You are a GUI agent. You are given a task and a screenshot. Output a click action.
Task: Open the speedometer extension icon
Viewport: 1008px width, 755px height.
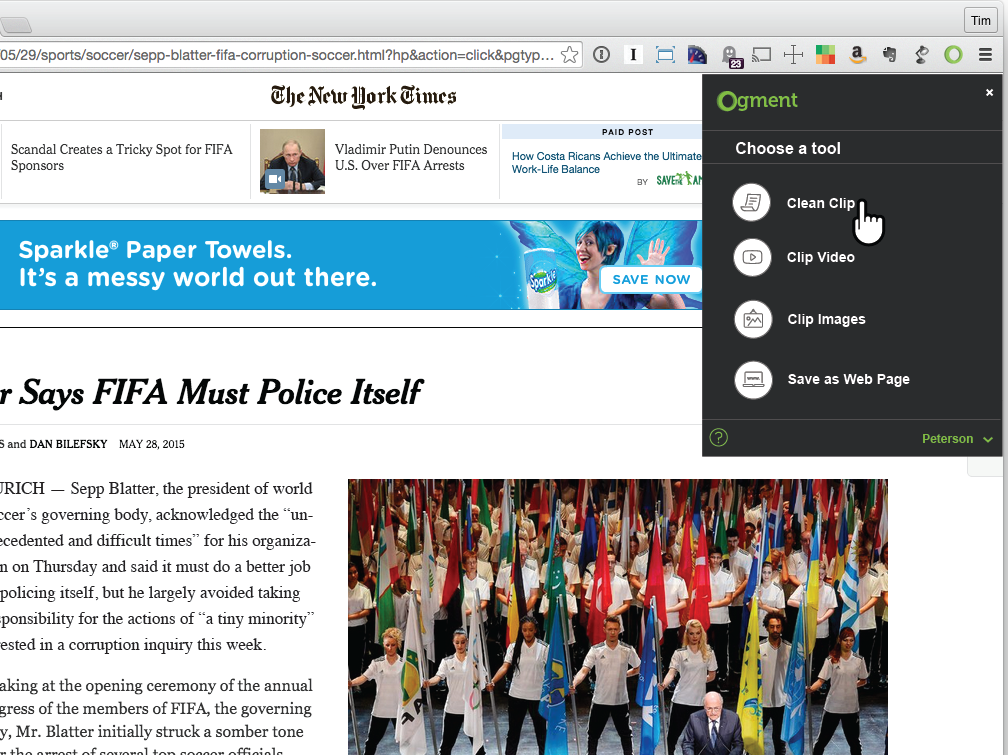697,55
